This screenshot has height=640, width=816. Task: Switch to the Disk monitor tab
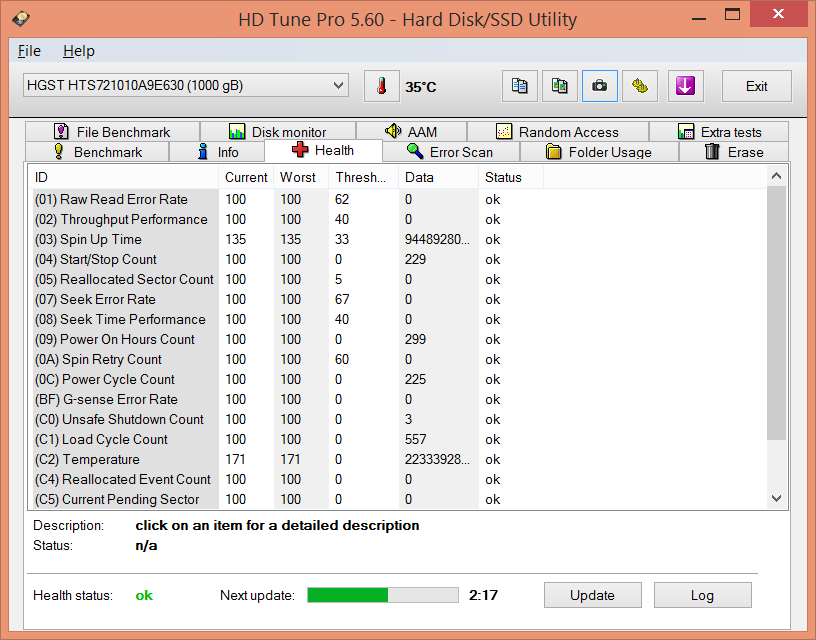click(278, 132)
